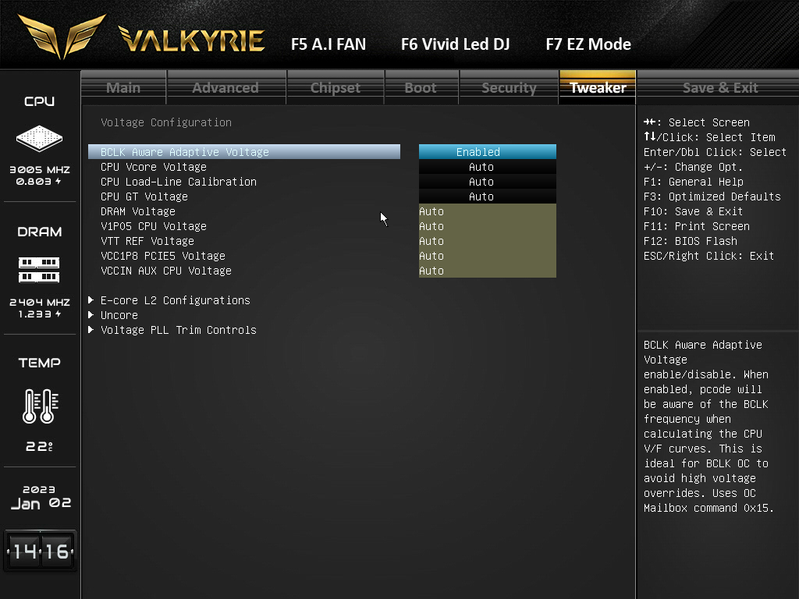Viewport: 799px width, 599px height.
Task: Select VCCIN AUX CPU Voltage label
Action: point(166,270)
